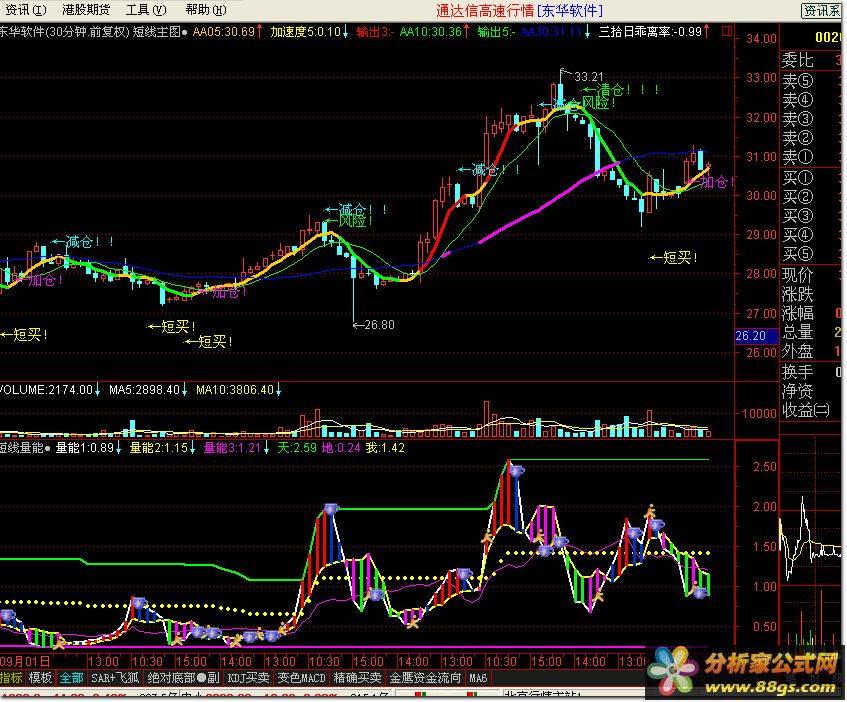Click the AA05:30.69 indicator value

coord(224,32)
